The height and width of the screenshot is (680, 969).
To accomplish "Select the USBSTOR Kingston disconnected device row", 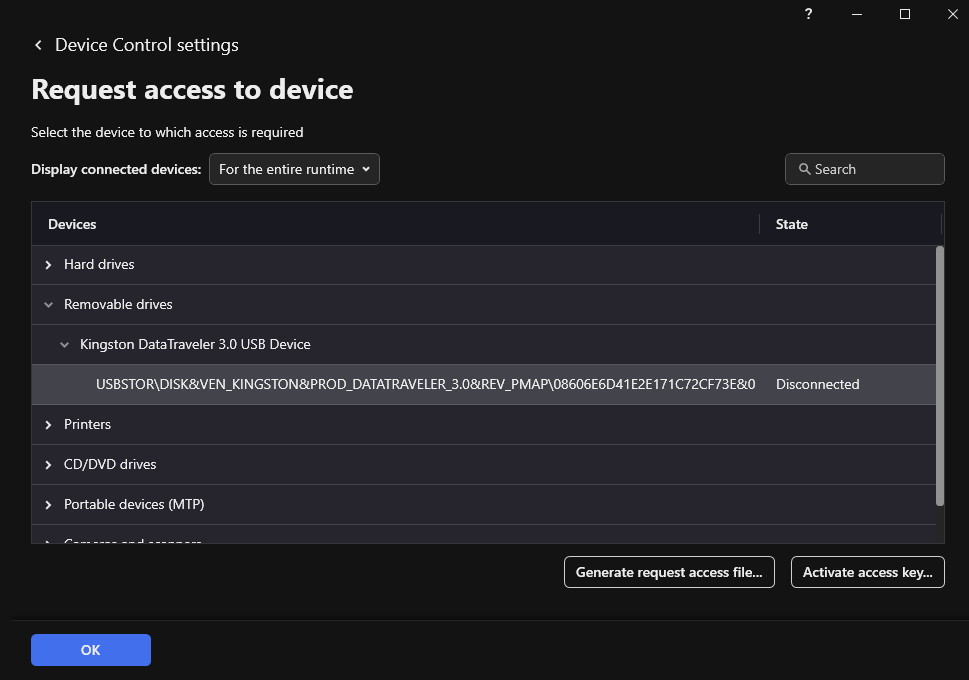I will (425, 385).
